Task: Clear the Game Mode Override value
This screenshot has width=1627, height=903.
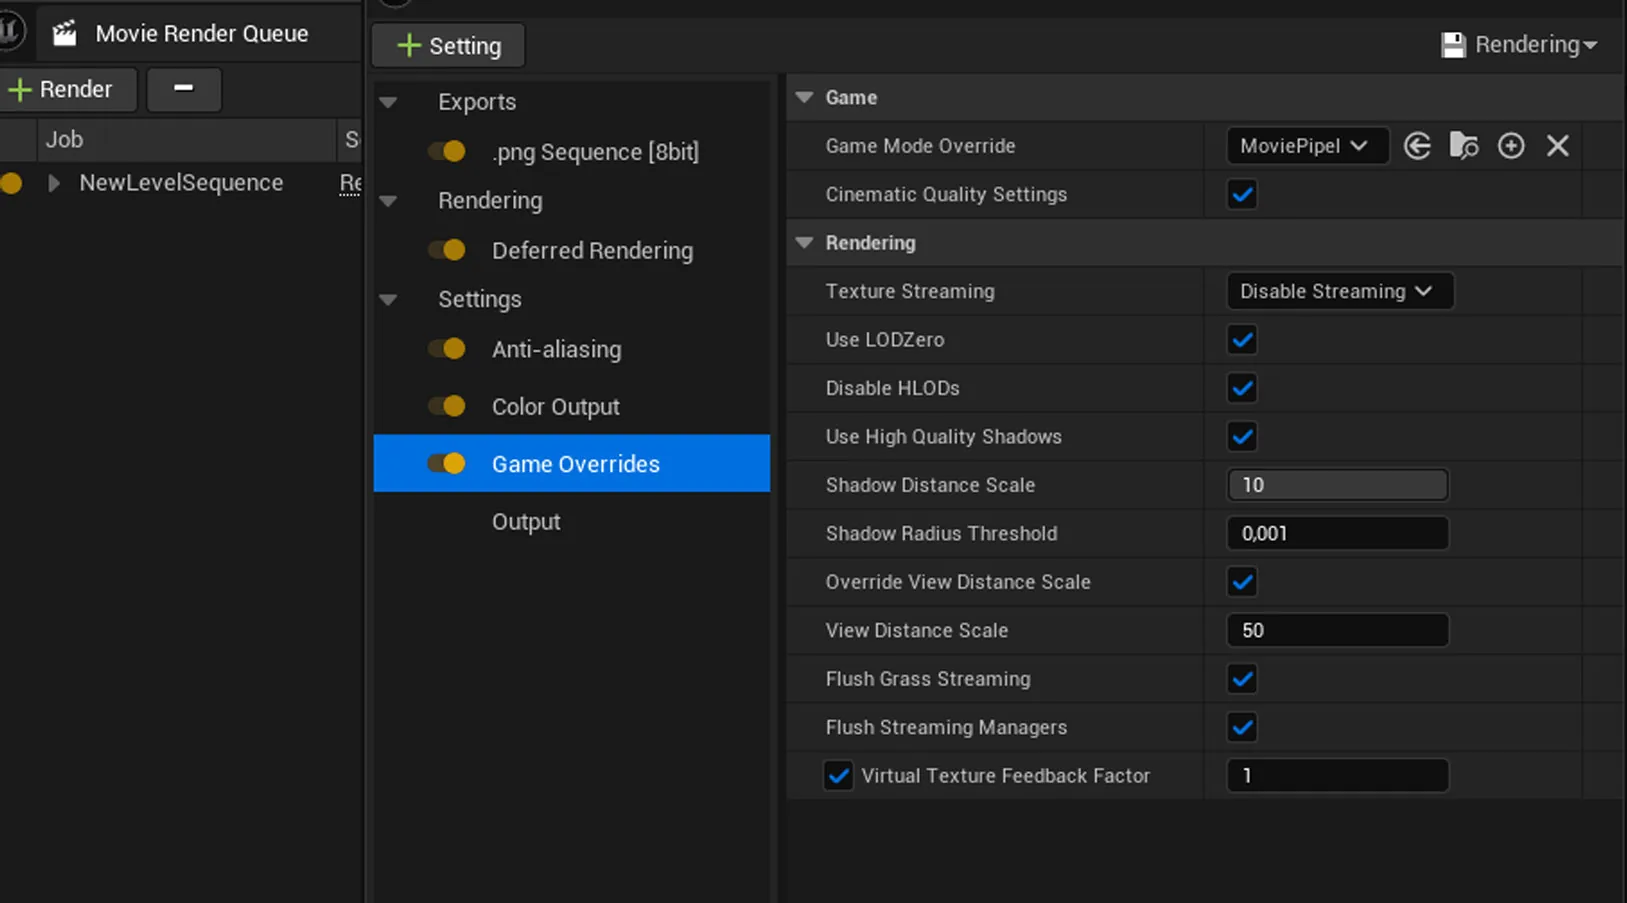Action: point(1558,146)
